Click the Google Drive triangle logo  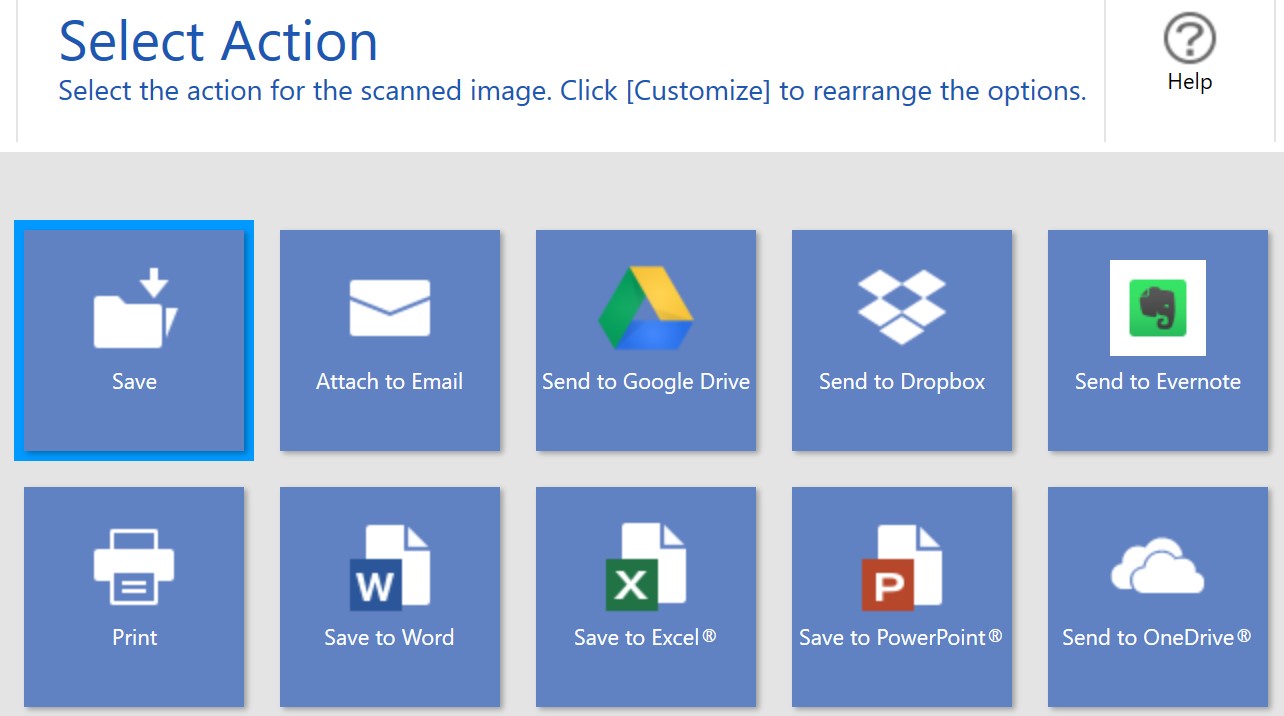pos(646,308)
